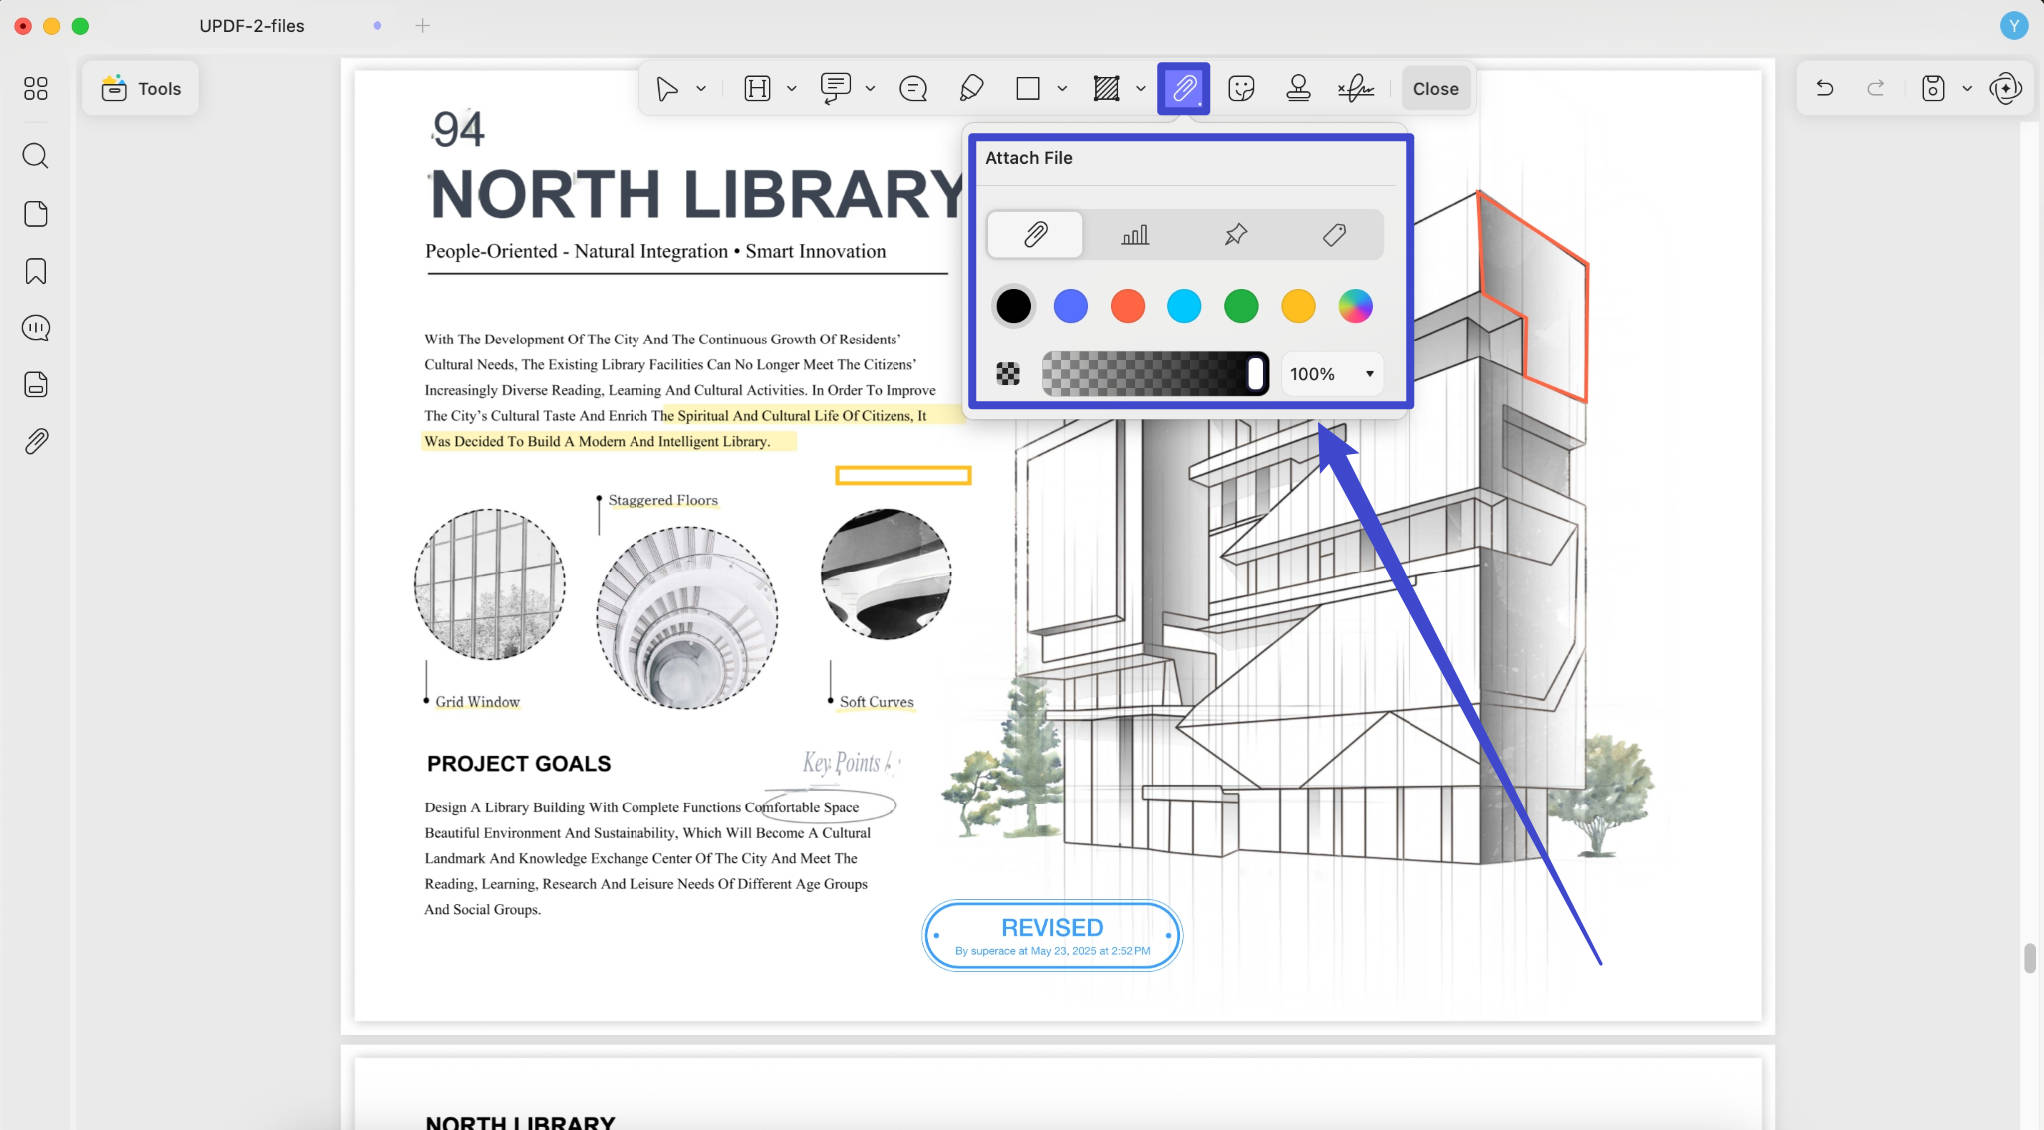Viewport: 2044px width, 1130px height.
Task: Select the Sticker tool in toolbar
Action: coord(1241,89)
